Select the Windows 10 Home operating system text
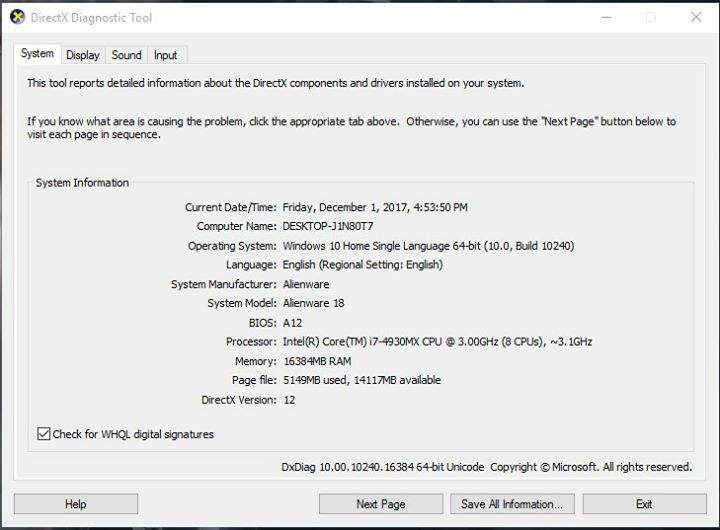The height and width of the screenshot is (530, 720). click(428, 246)
